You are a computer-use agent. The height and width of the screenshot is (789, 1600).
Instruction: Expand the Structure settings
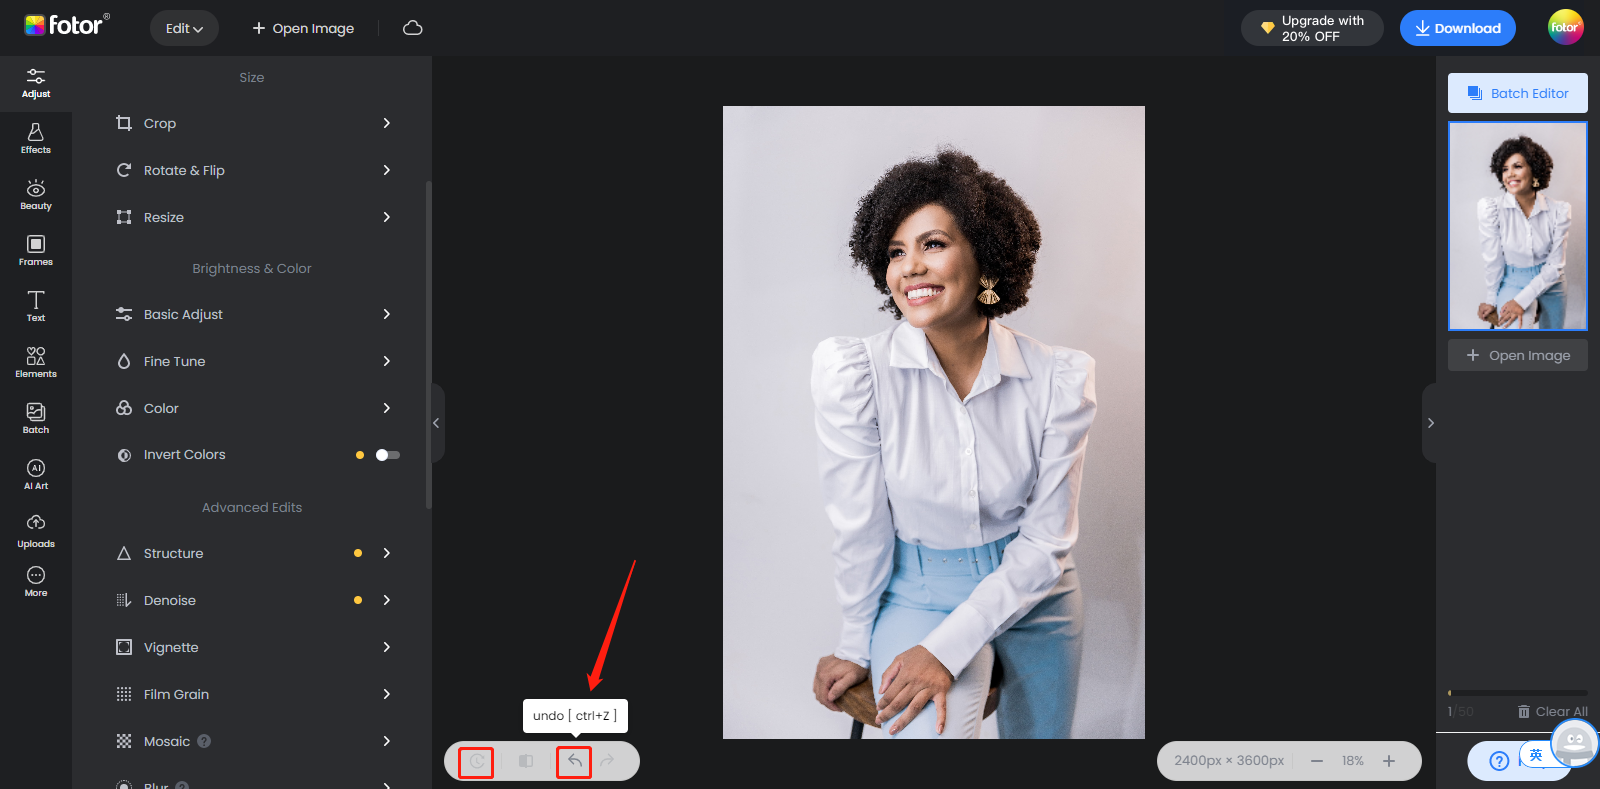tap(252, 553)
